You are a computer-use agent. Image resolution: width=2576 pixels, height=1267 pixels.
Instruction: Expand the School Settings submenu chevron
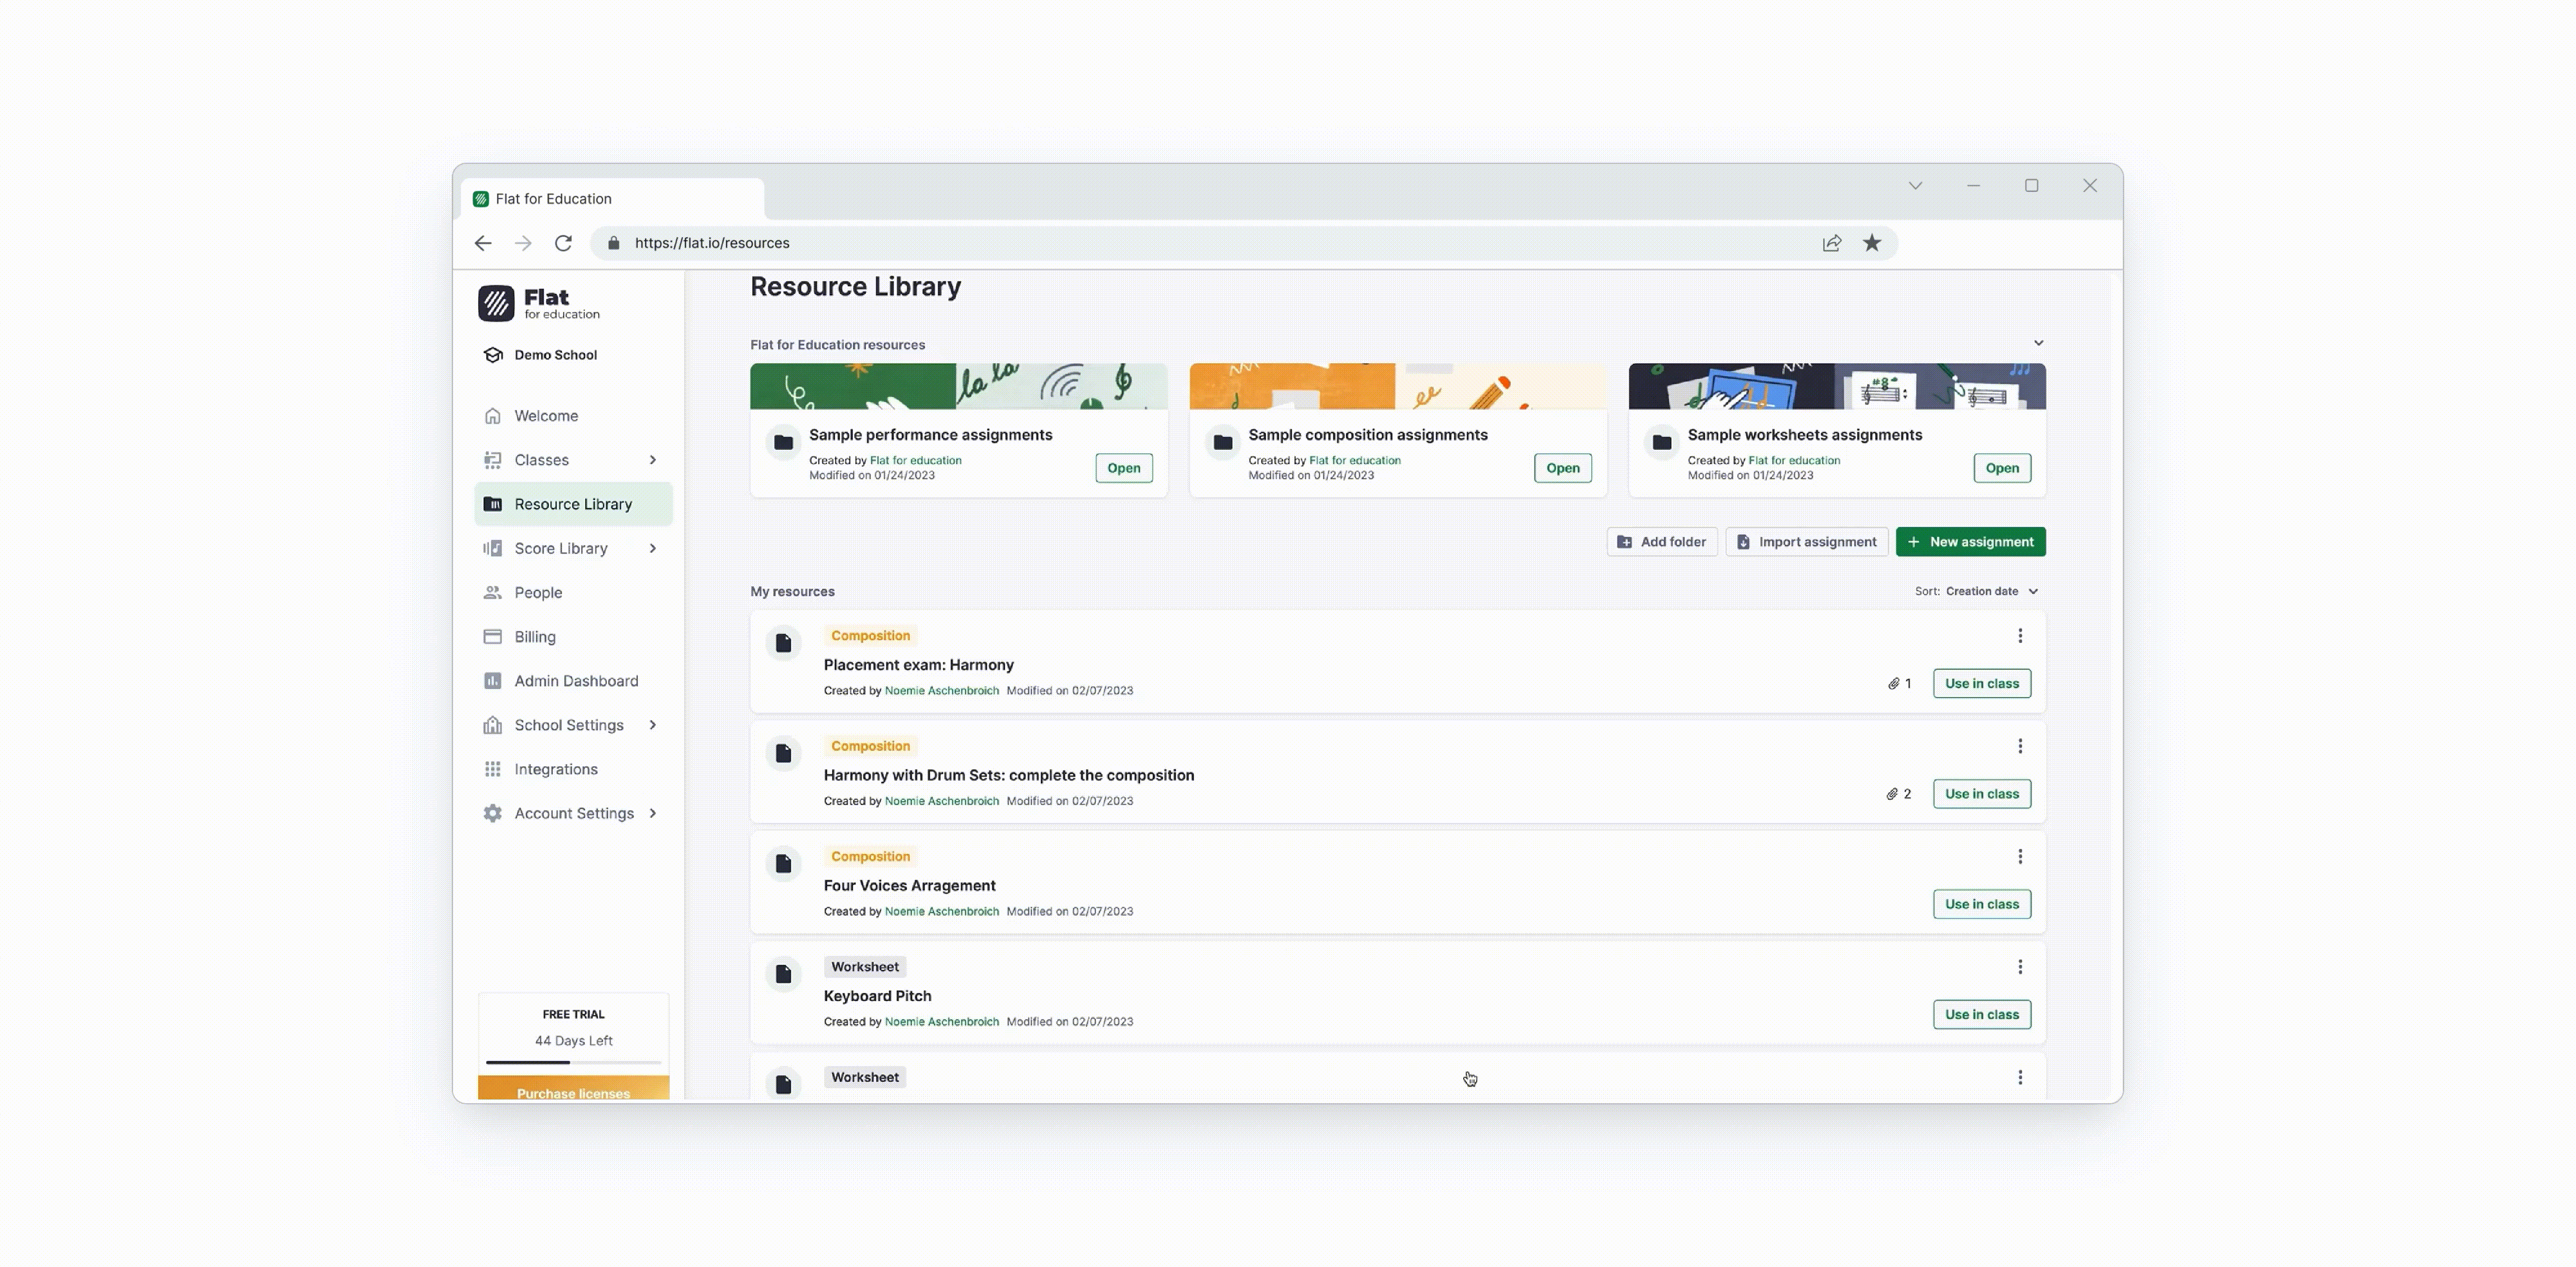pyautogui.click(x=653, y=725)
